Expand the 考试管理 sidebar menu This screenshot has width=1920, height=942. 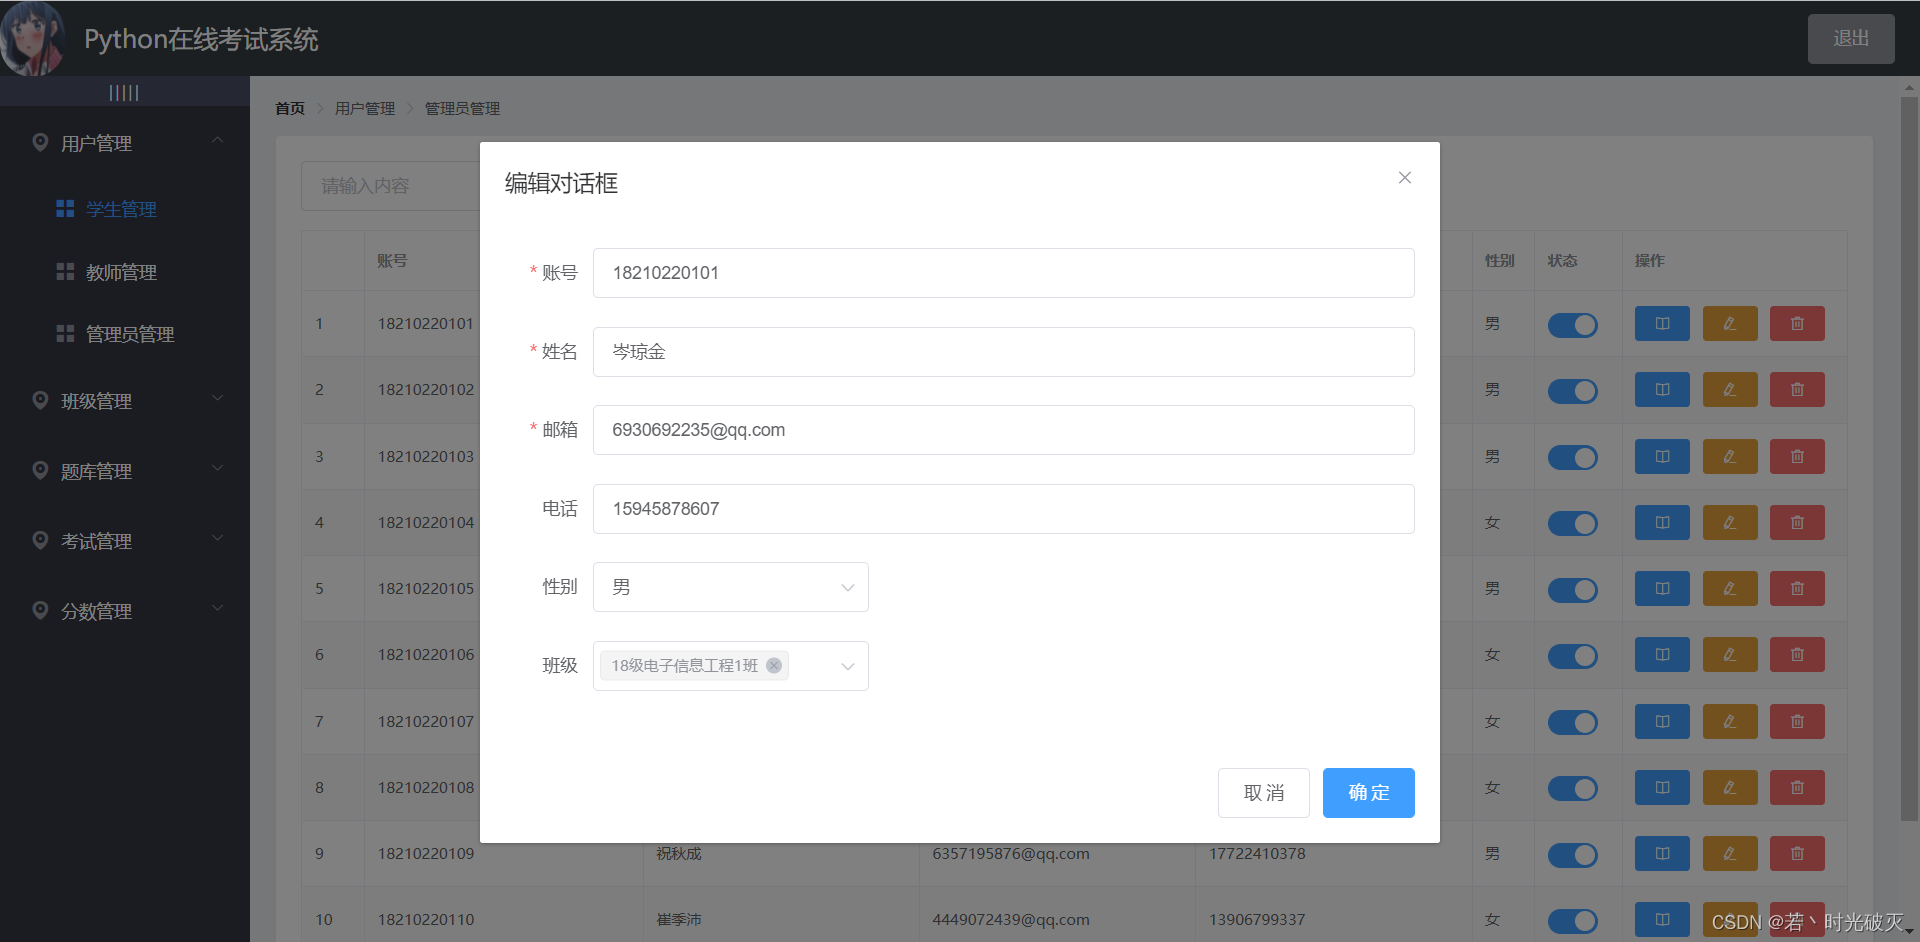tap(125, 541)
